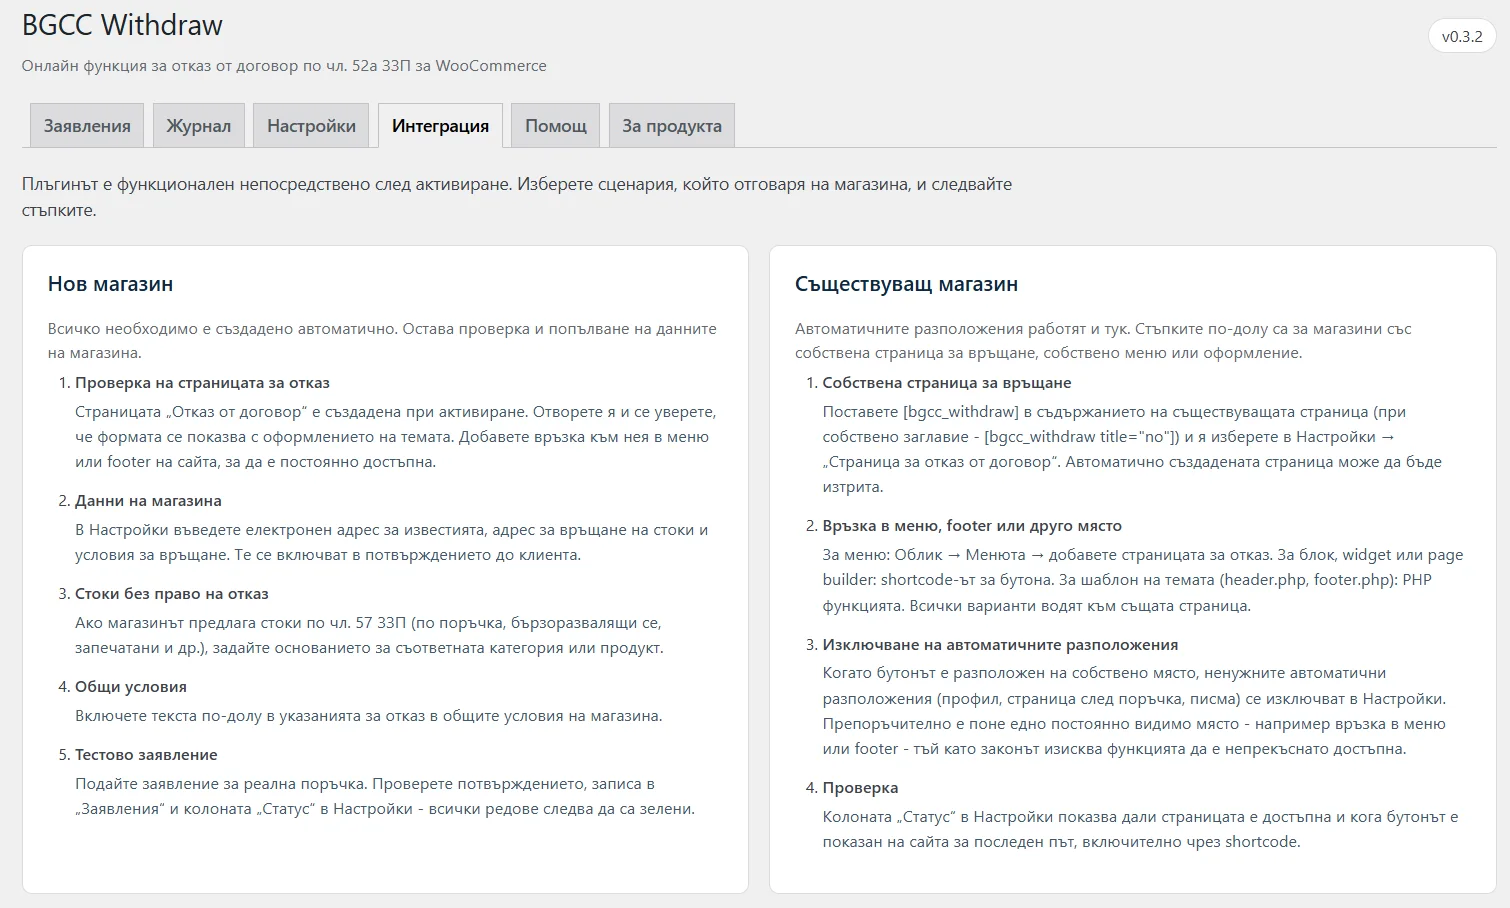The height and width of the screenshot is (908, 1510).
Task: Click step heading Общи условия
Action: point(131,686)
